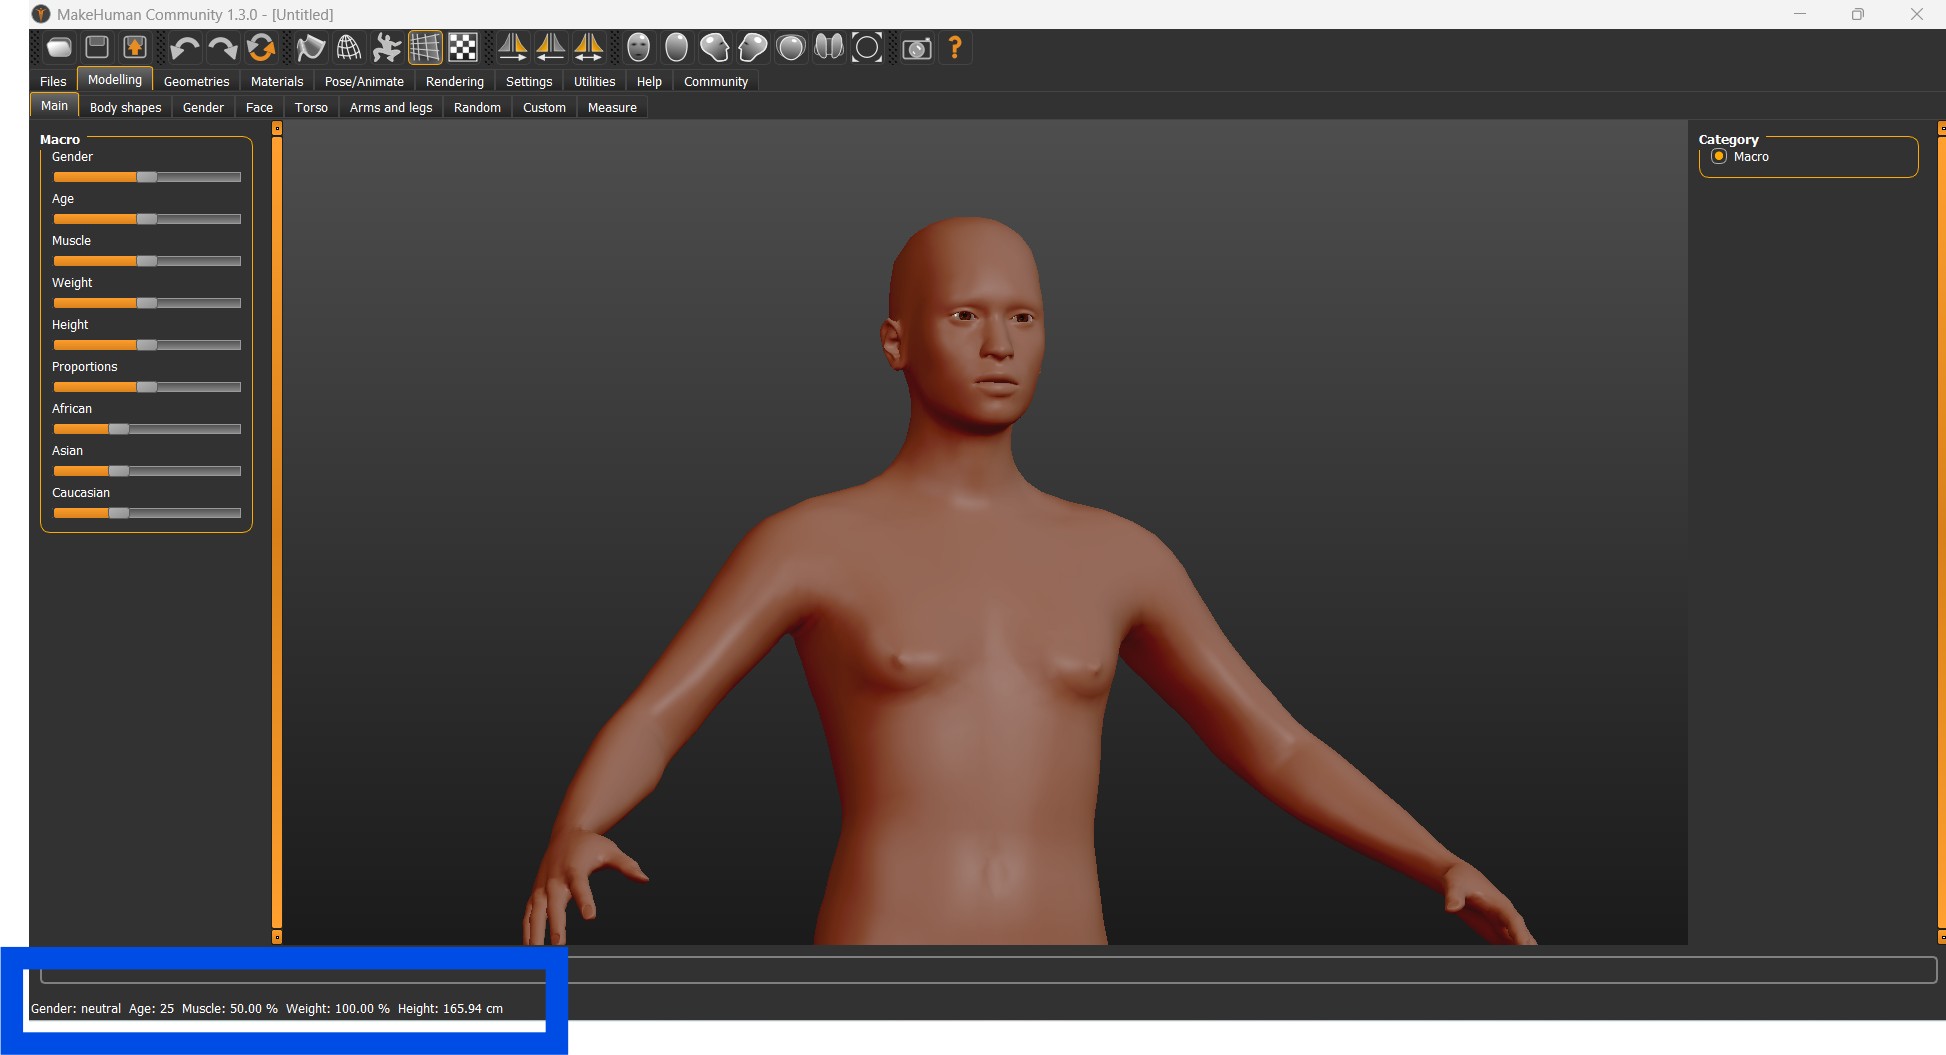This screenshot has width=1946, height=1055.
Task: Toggle the pose figure icon
Action: tap(387, 47)
